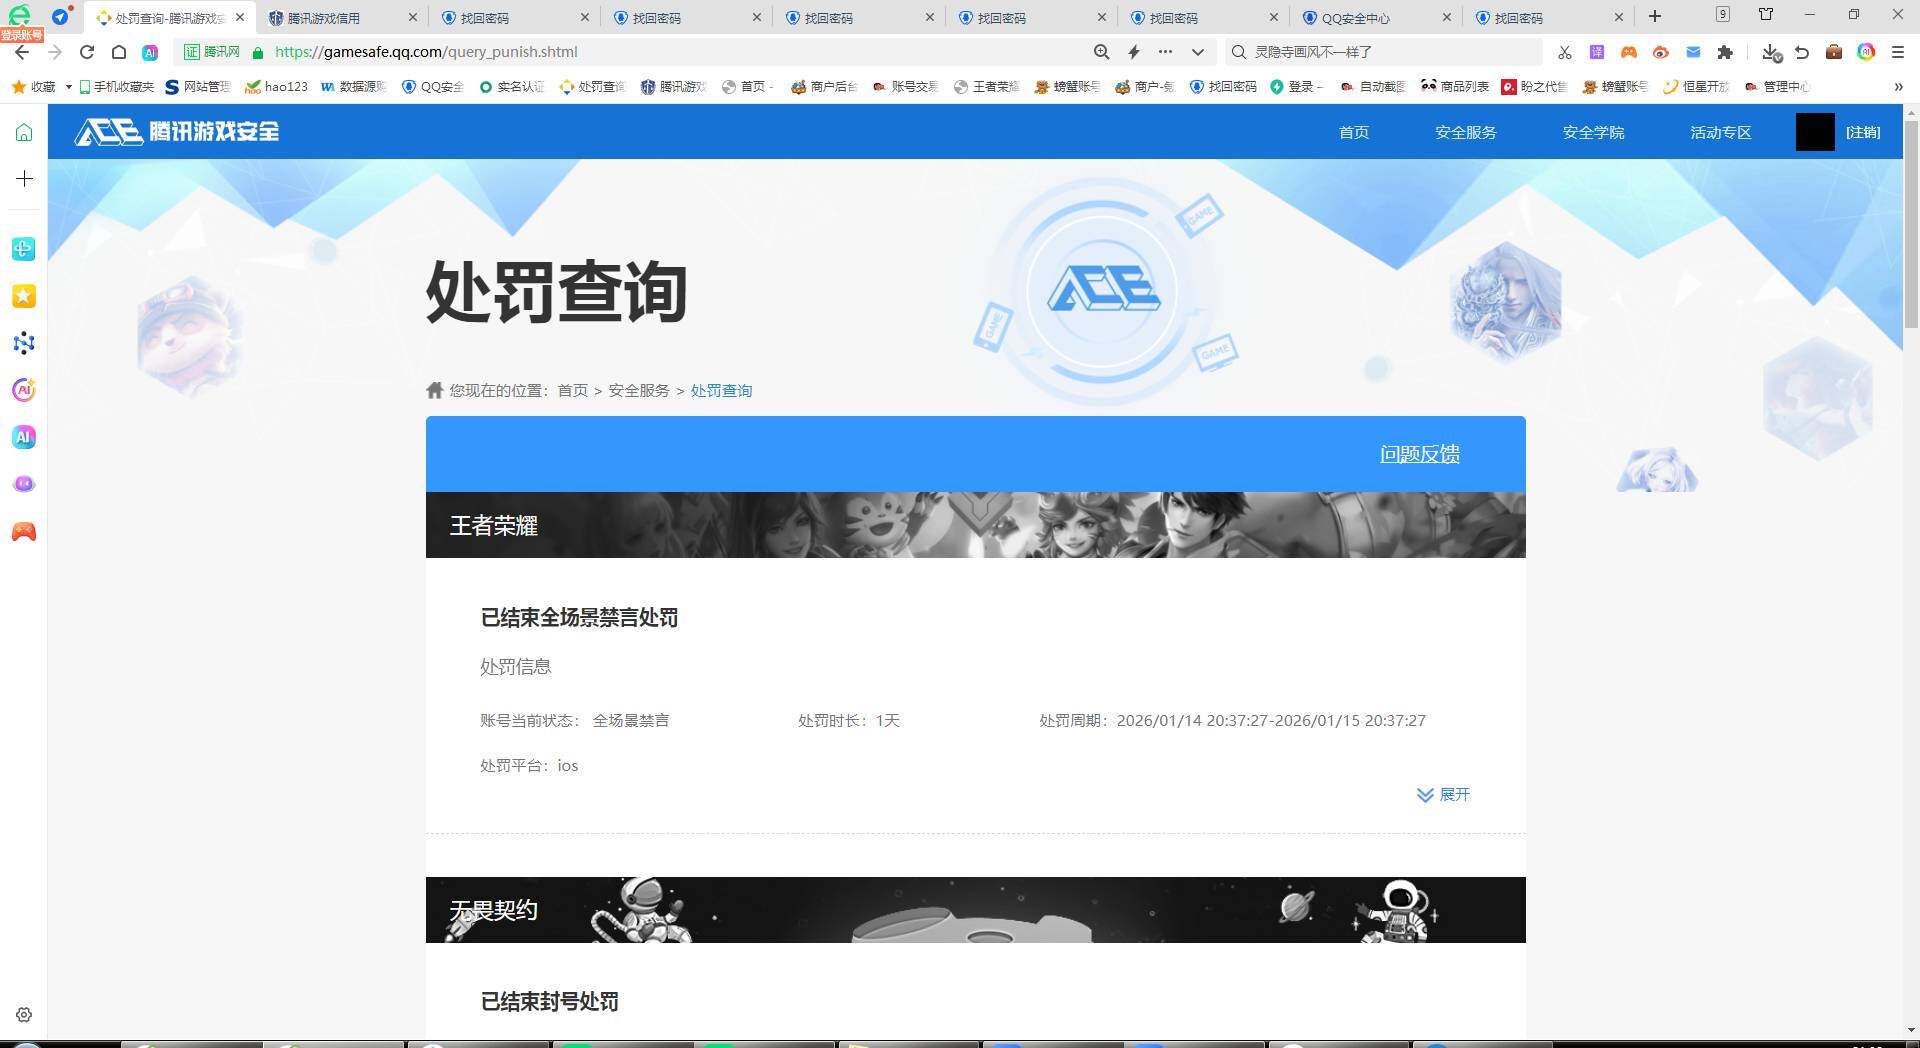Screen dimensions: 1920x1048
Task: Open the three-dots address bar menu
Action: (x=1165, y=52)
